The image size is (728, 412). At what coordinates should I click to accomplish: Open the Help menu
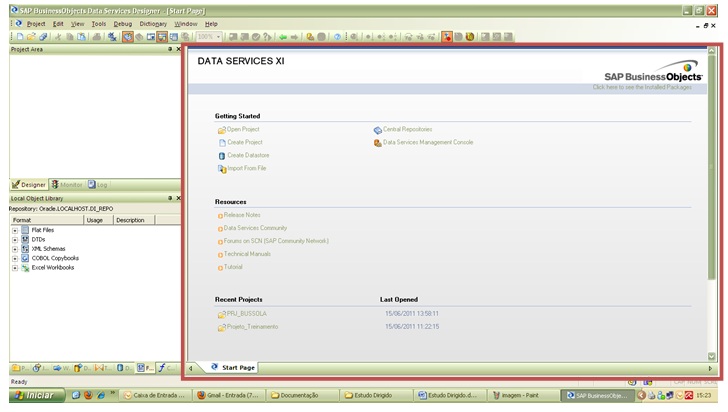click(x=211, y=24)
